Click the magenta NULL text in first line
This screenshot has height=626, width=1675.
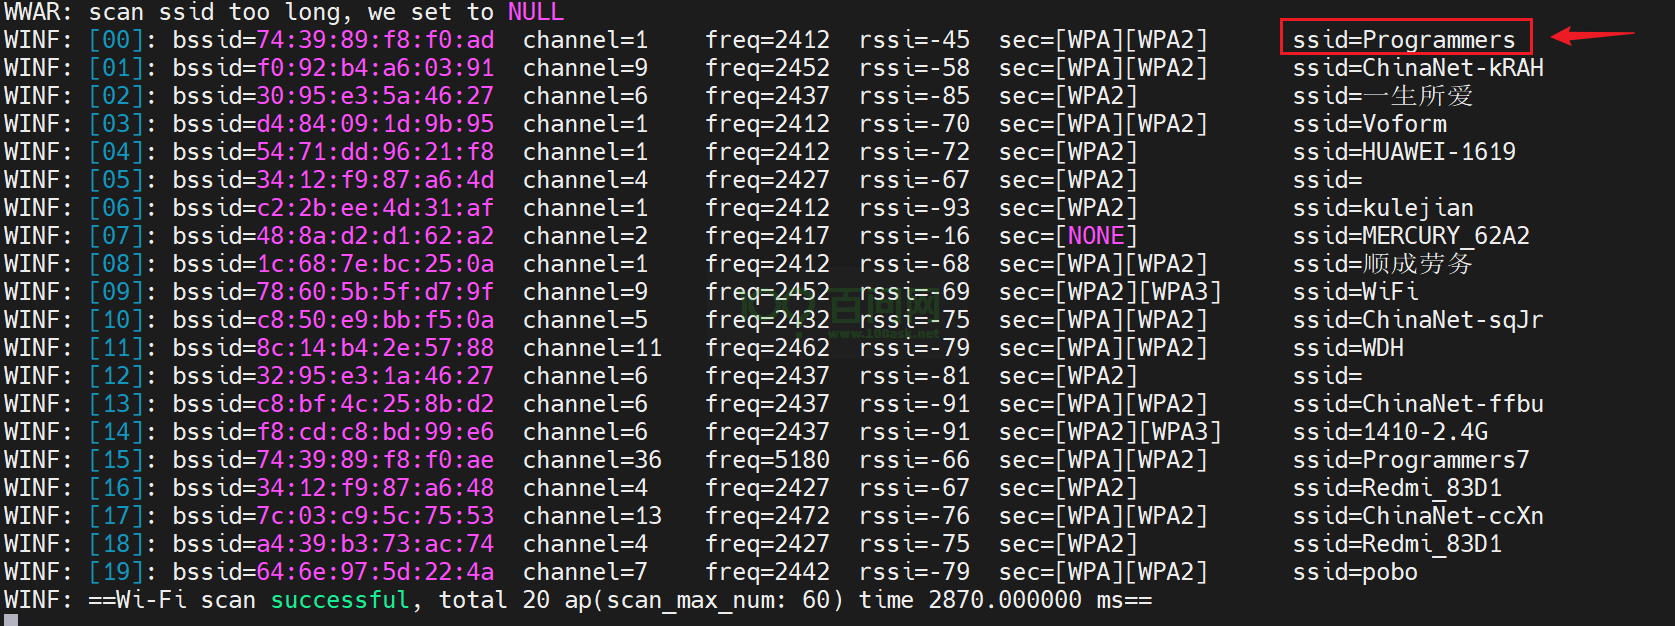(x=535, y=12)
